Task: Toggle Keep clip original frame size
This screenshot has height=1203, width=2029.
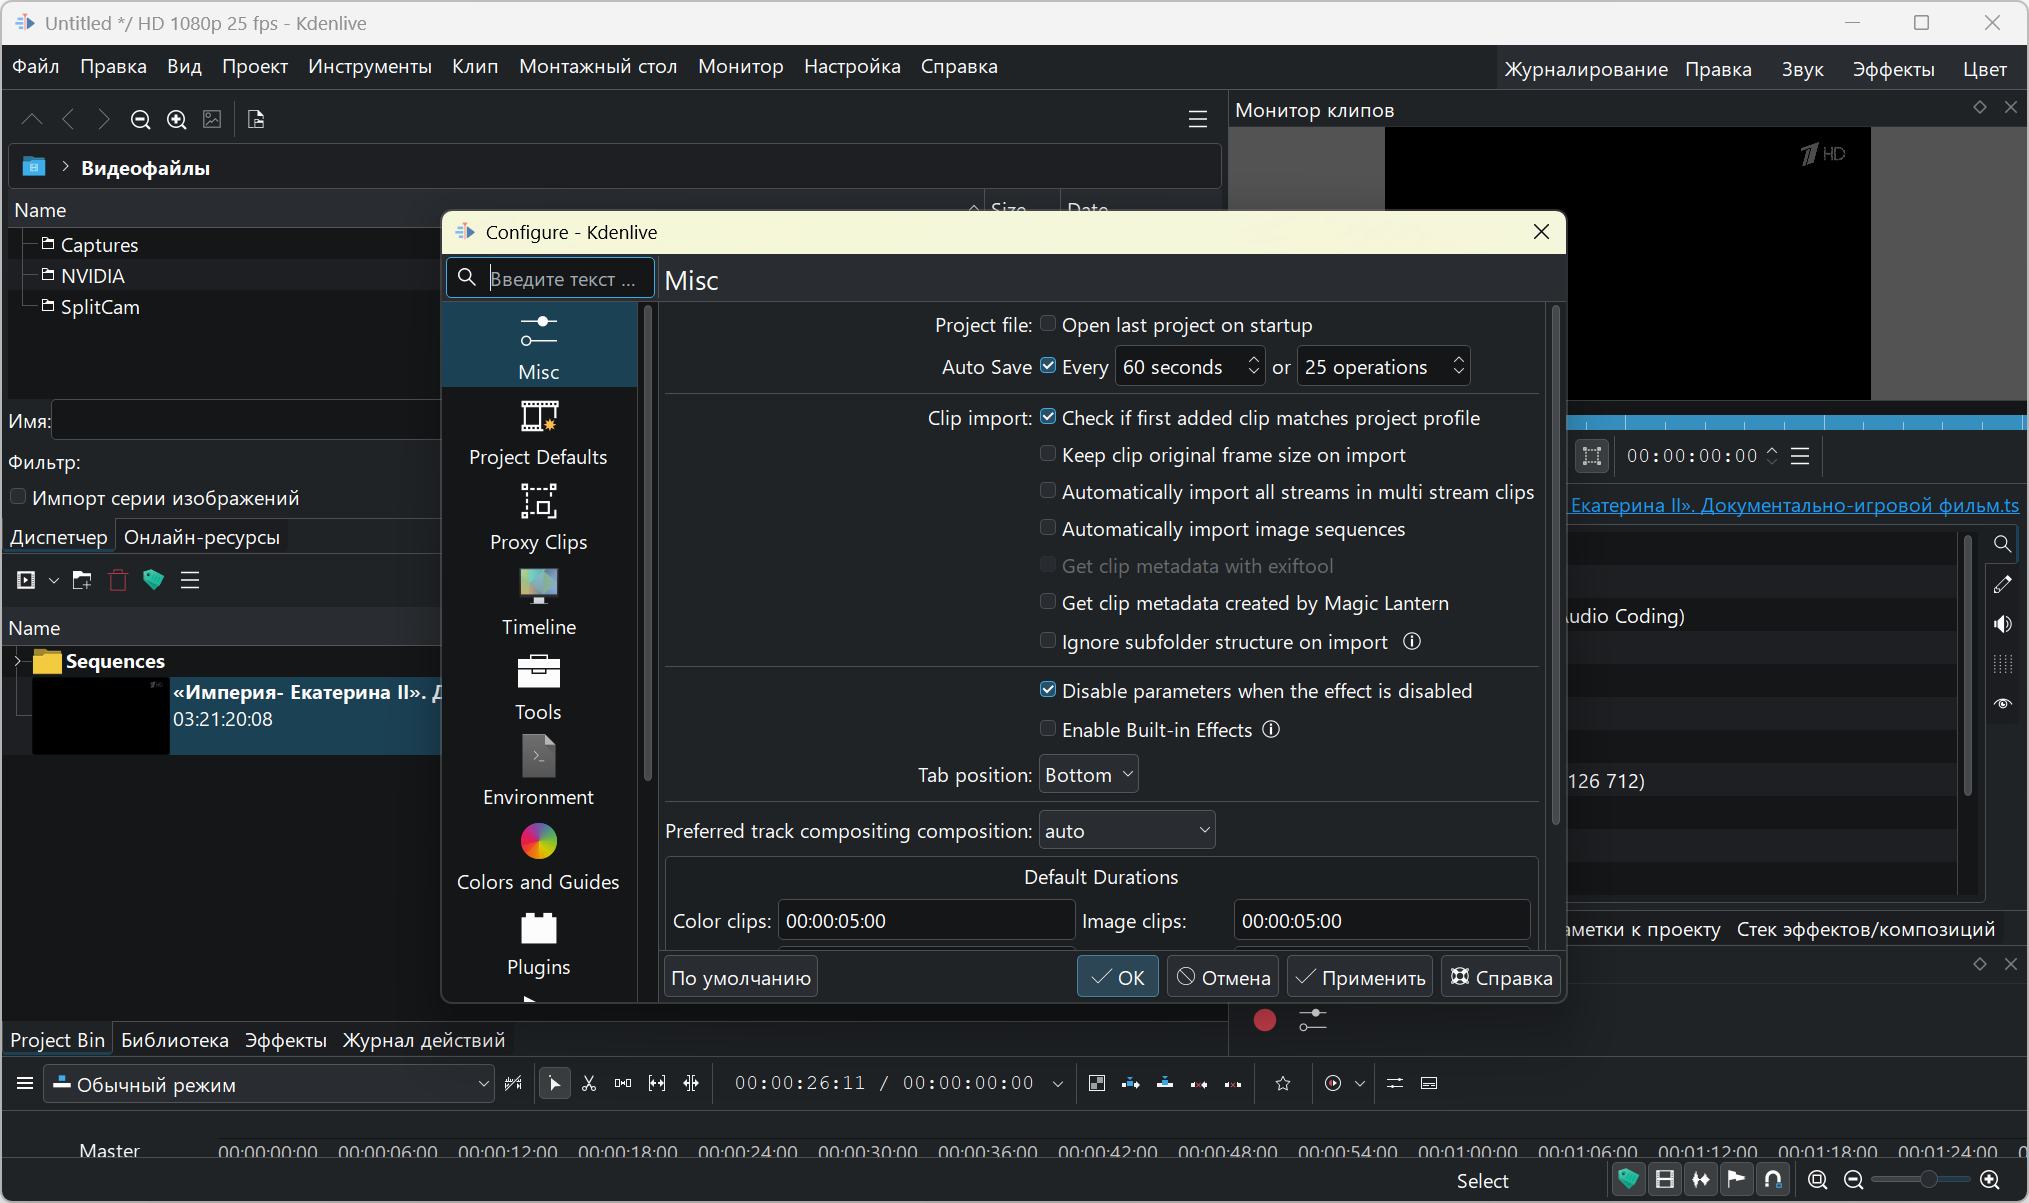Action: pyautogui.click(x=1048, y=454)
